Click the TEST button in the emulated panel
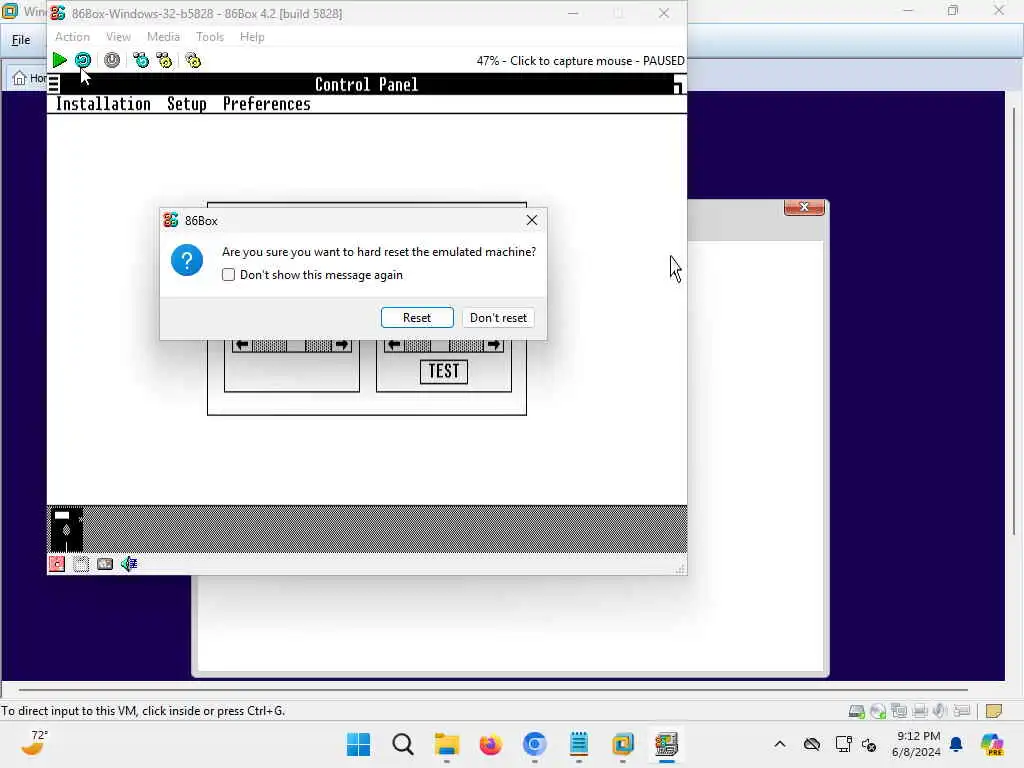This screenshot has height=768, width=1024. pos(443,371)
